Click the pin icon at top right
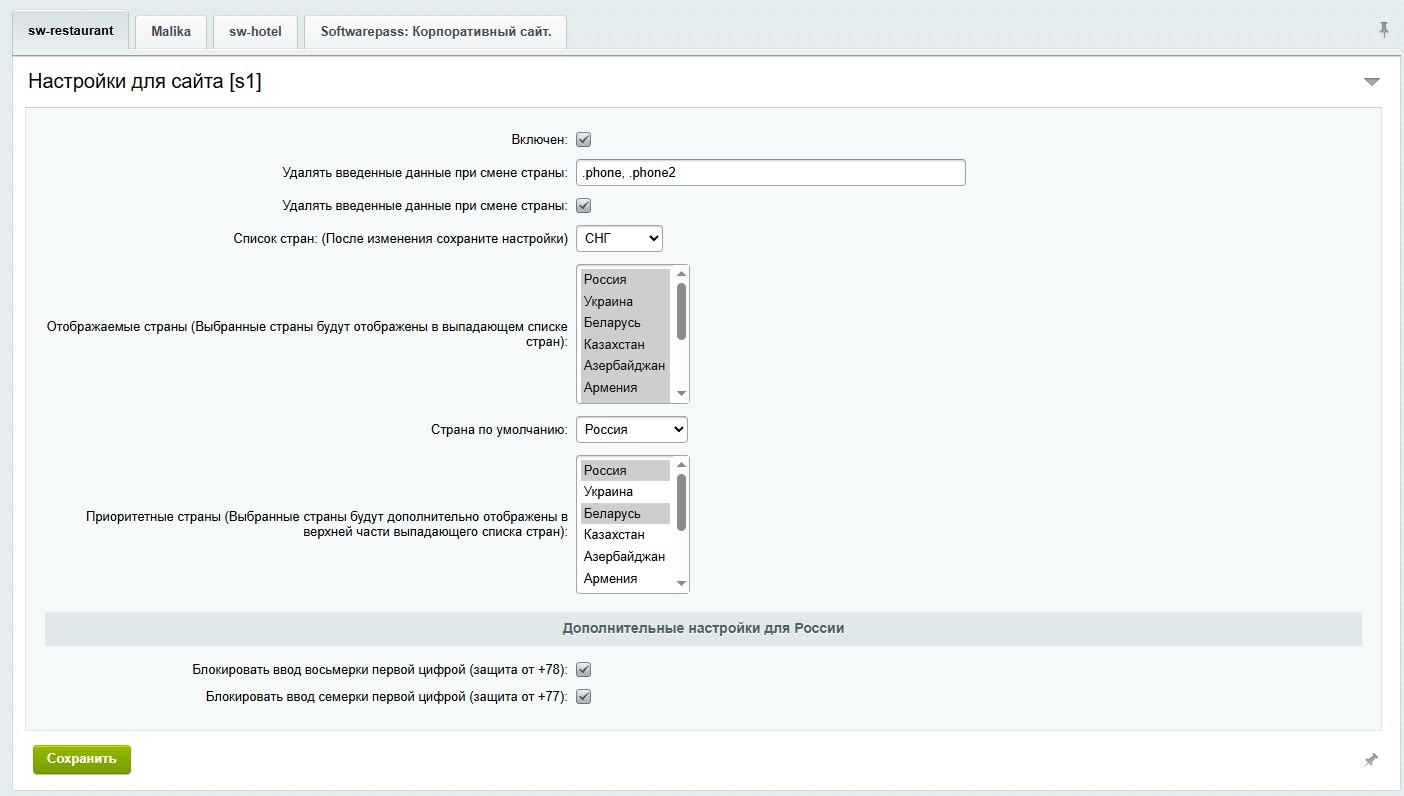 1384,30
